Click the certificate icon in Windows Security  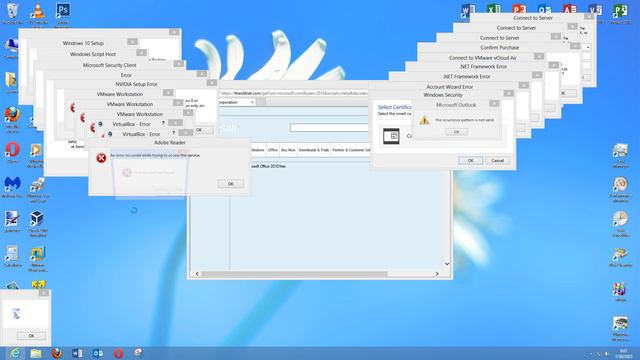point(391,136)
